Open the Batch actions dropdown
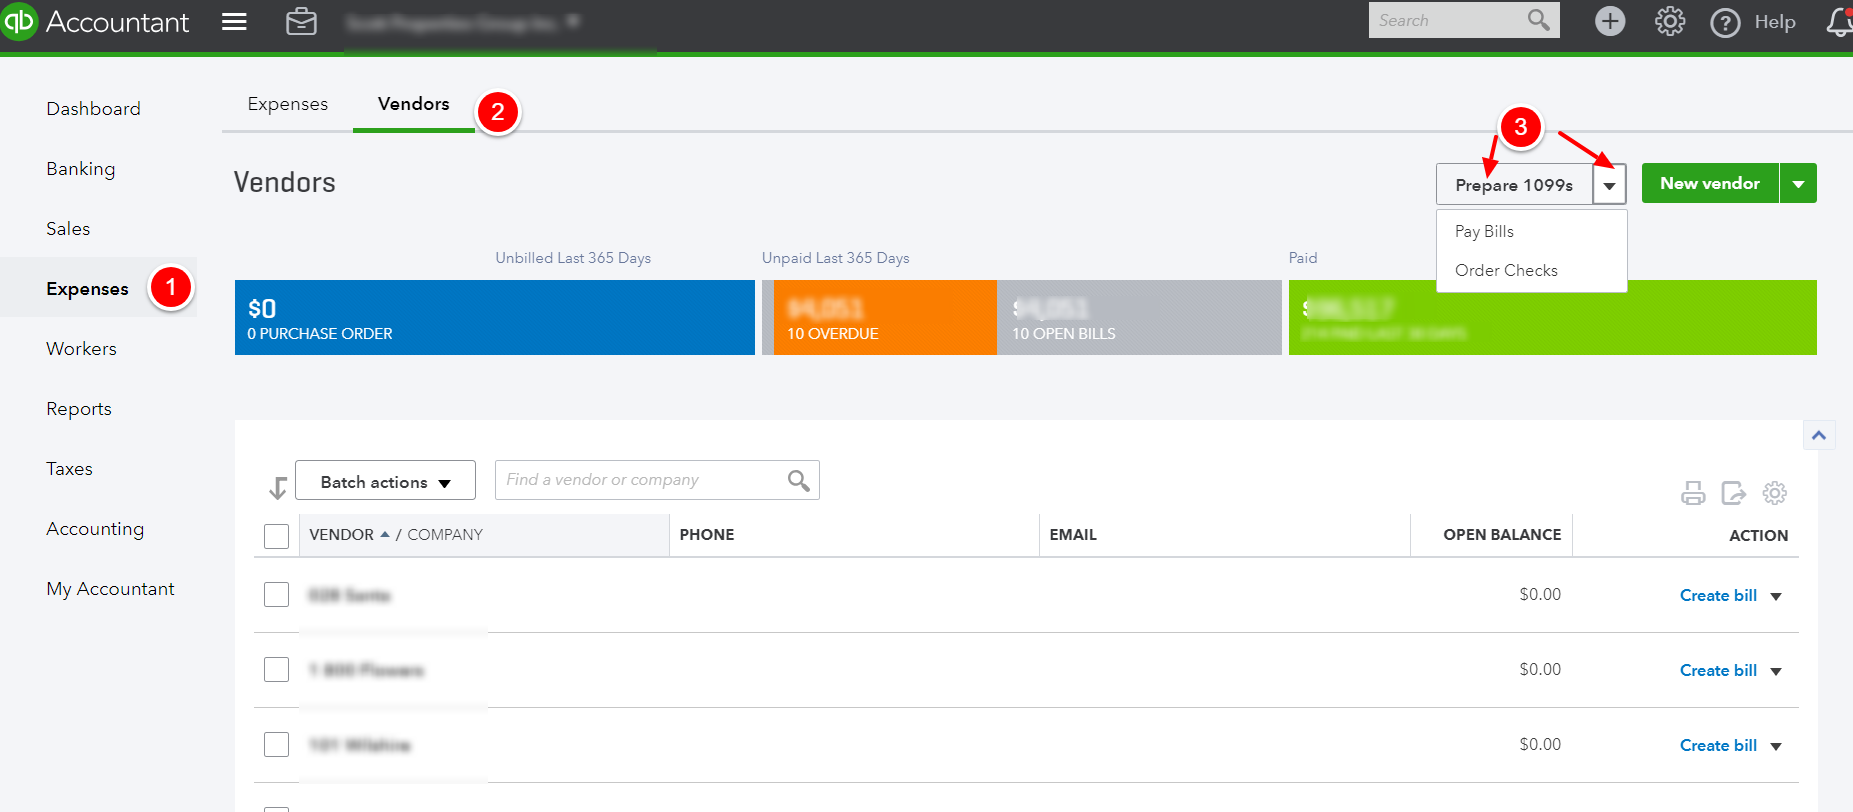1853x812 pixels. point(385,481)
